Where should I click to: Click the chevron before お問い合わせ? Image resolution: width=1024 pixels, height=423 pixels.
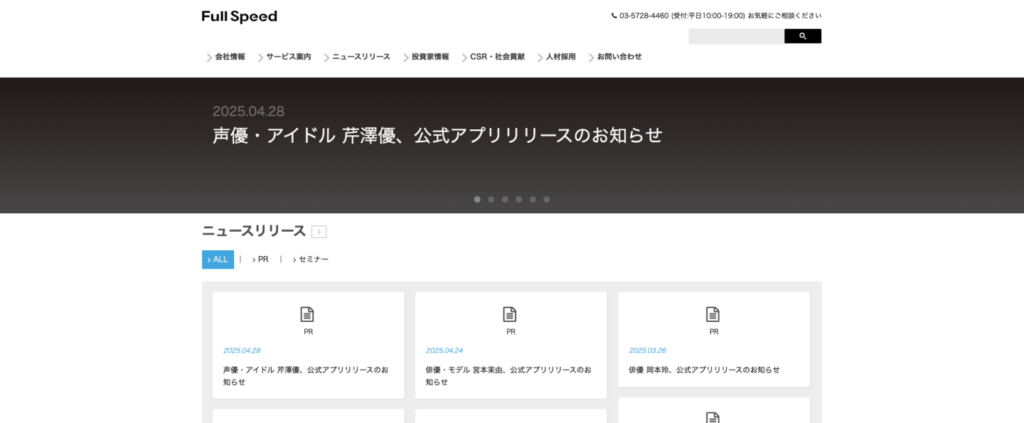pos(591,57)
